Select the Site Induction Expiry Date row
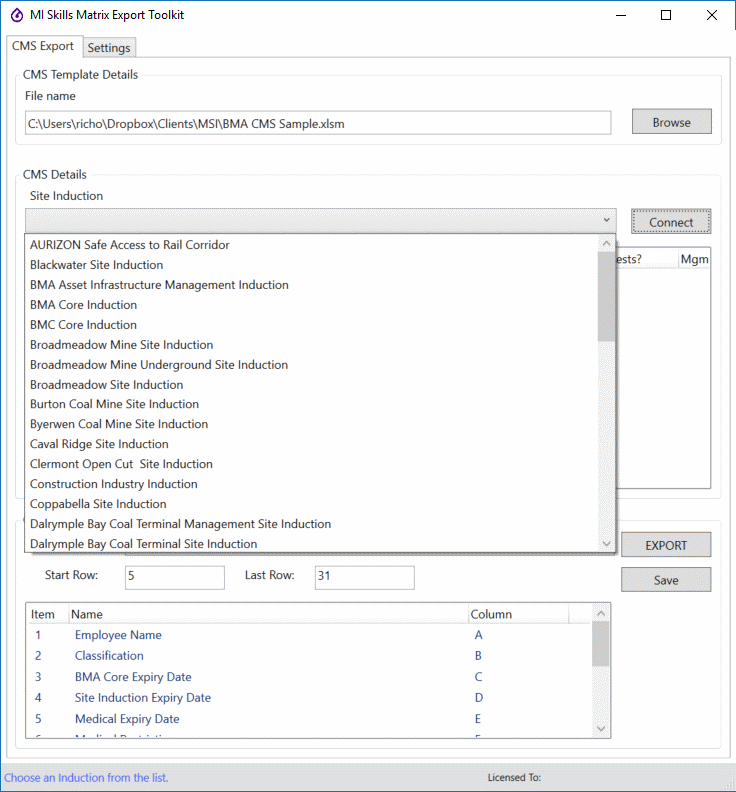Viewport: 736px width, 792px height. pos(309,698)
